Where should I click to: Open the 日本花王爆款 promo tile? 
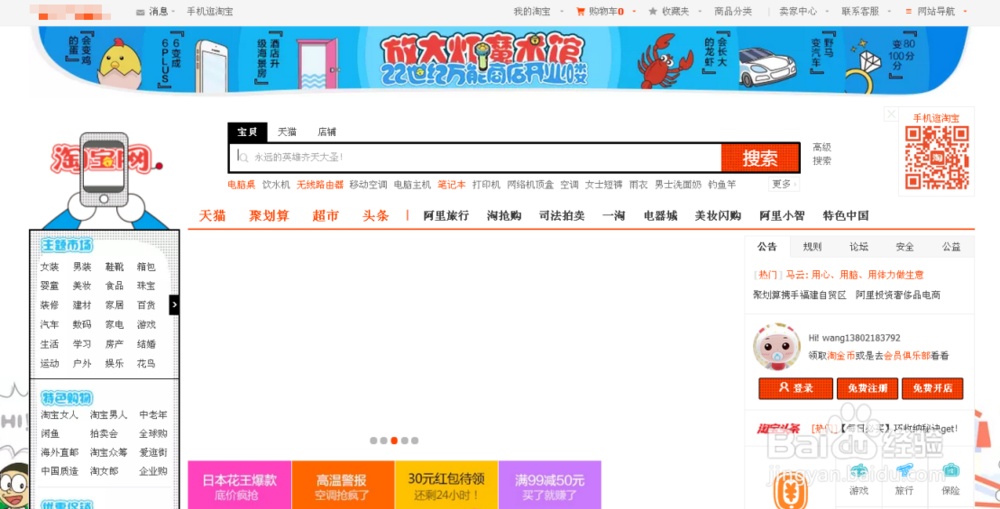click(240, 485)
